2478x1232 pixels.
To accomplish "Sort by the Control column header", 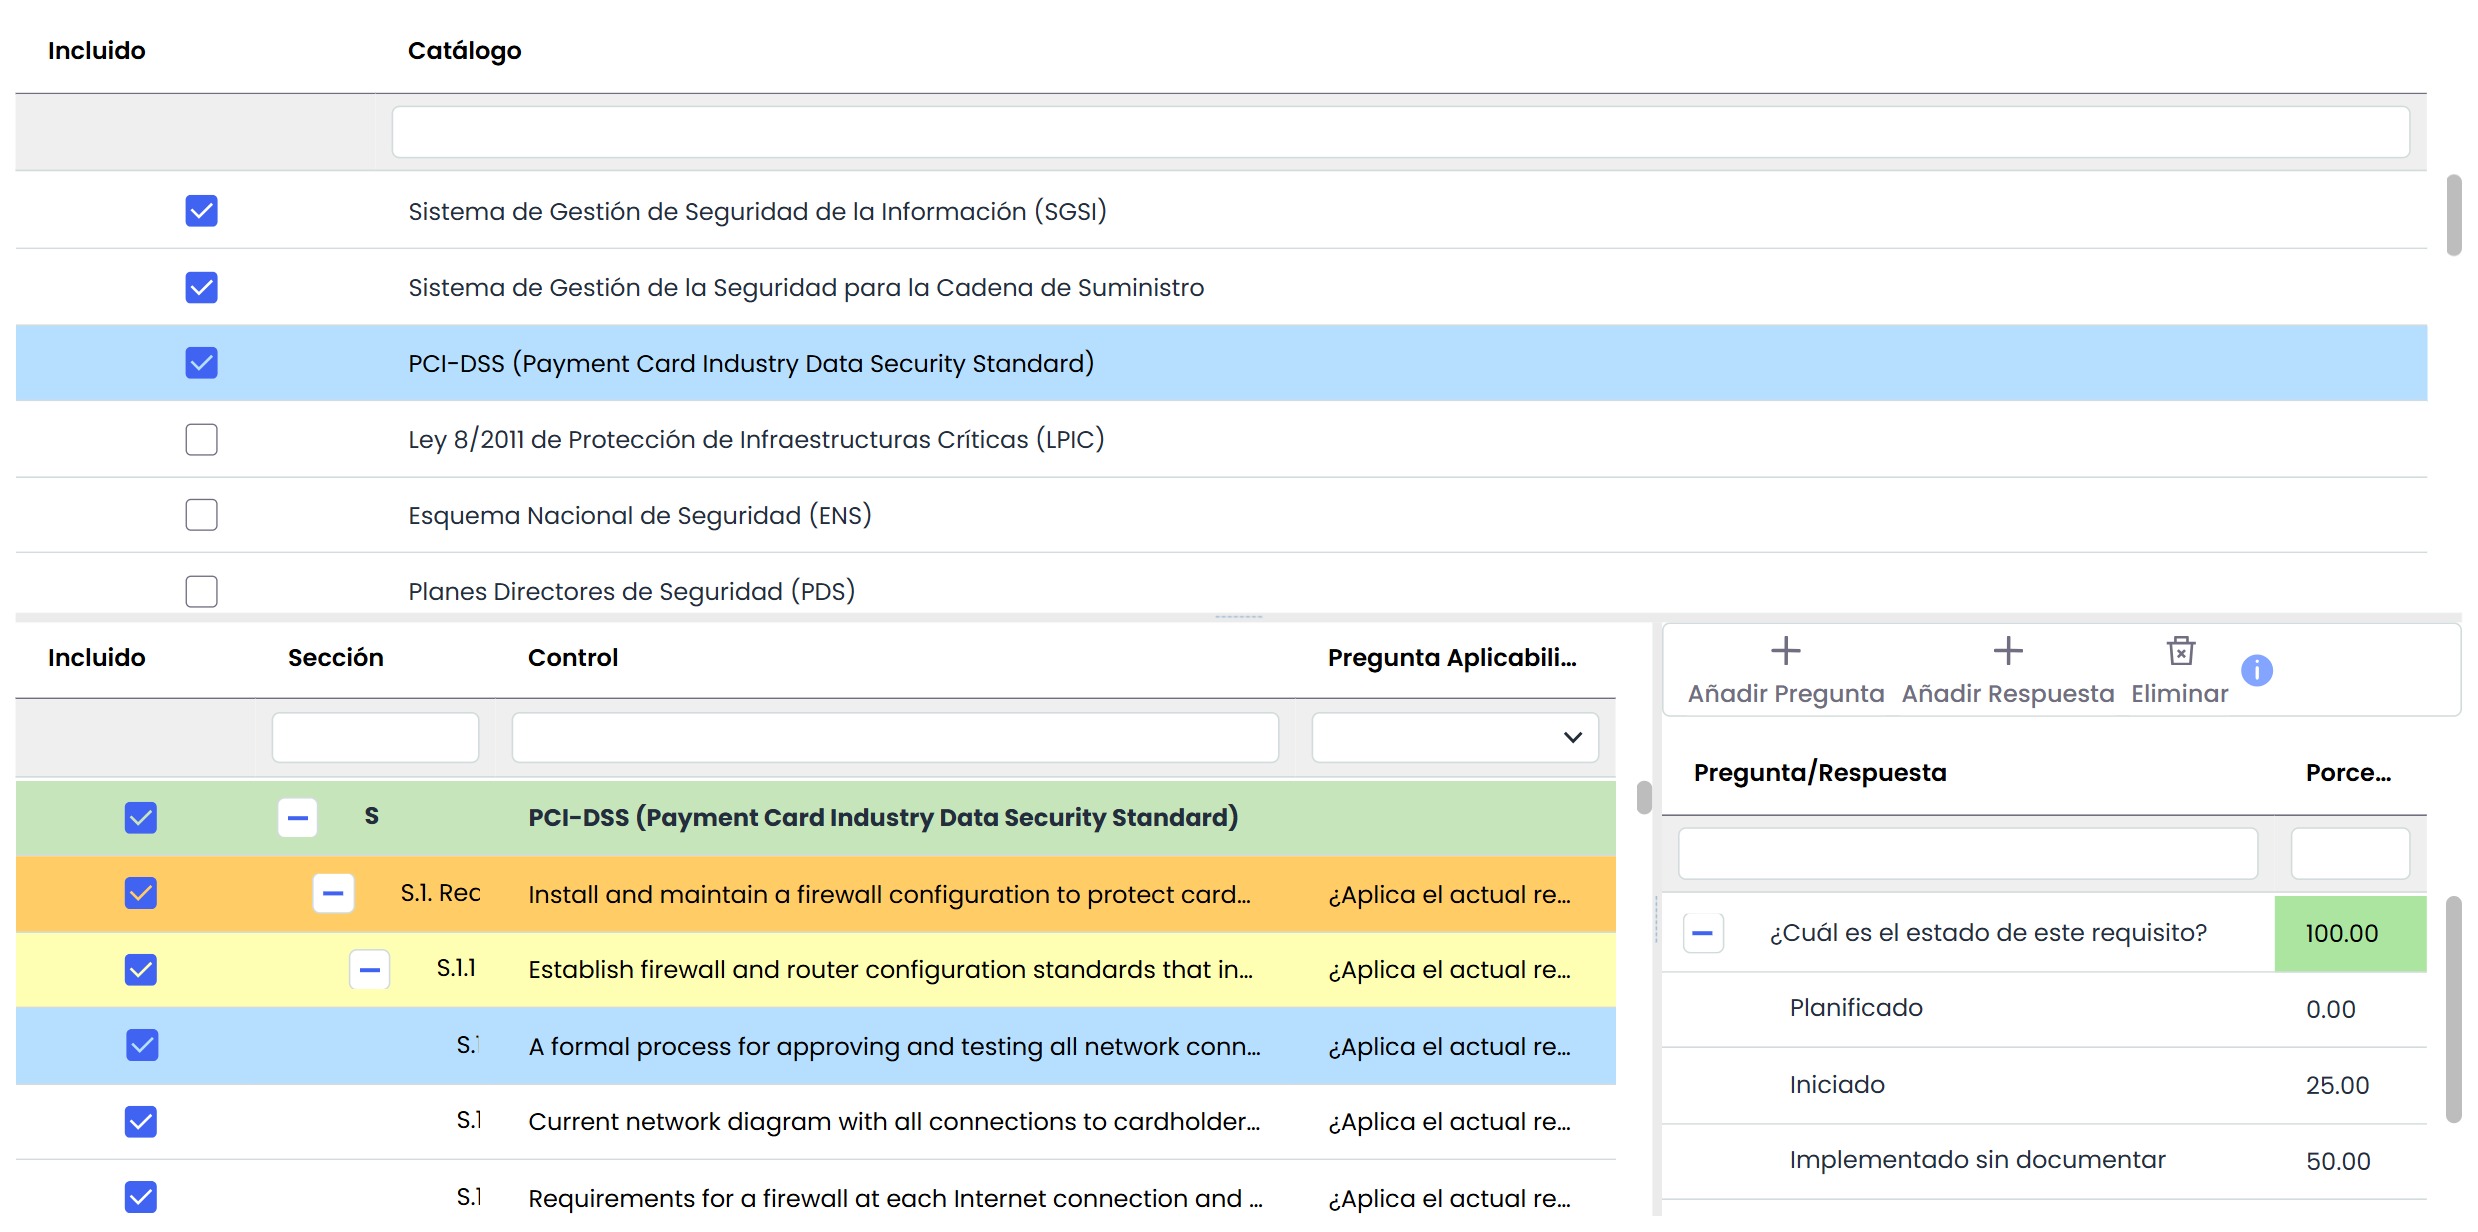I will pos(572,657).
